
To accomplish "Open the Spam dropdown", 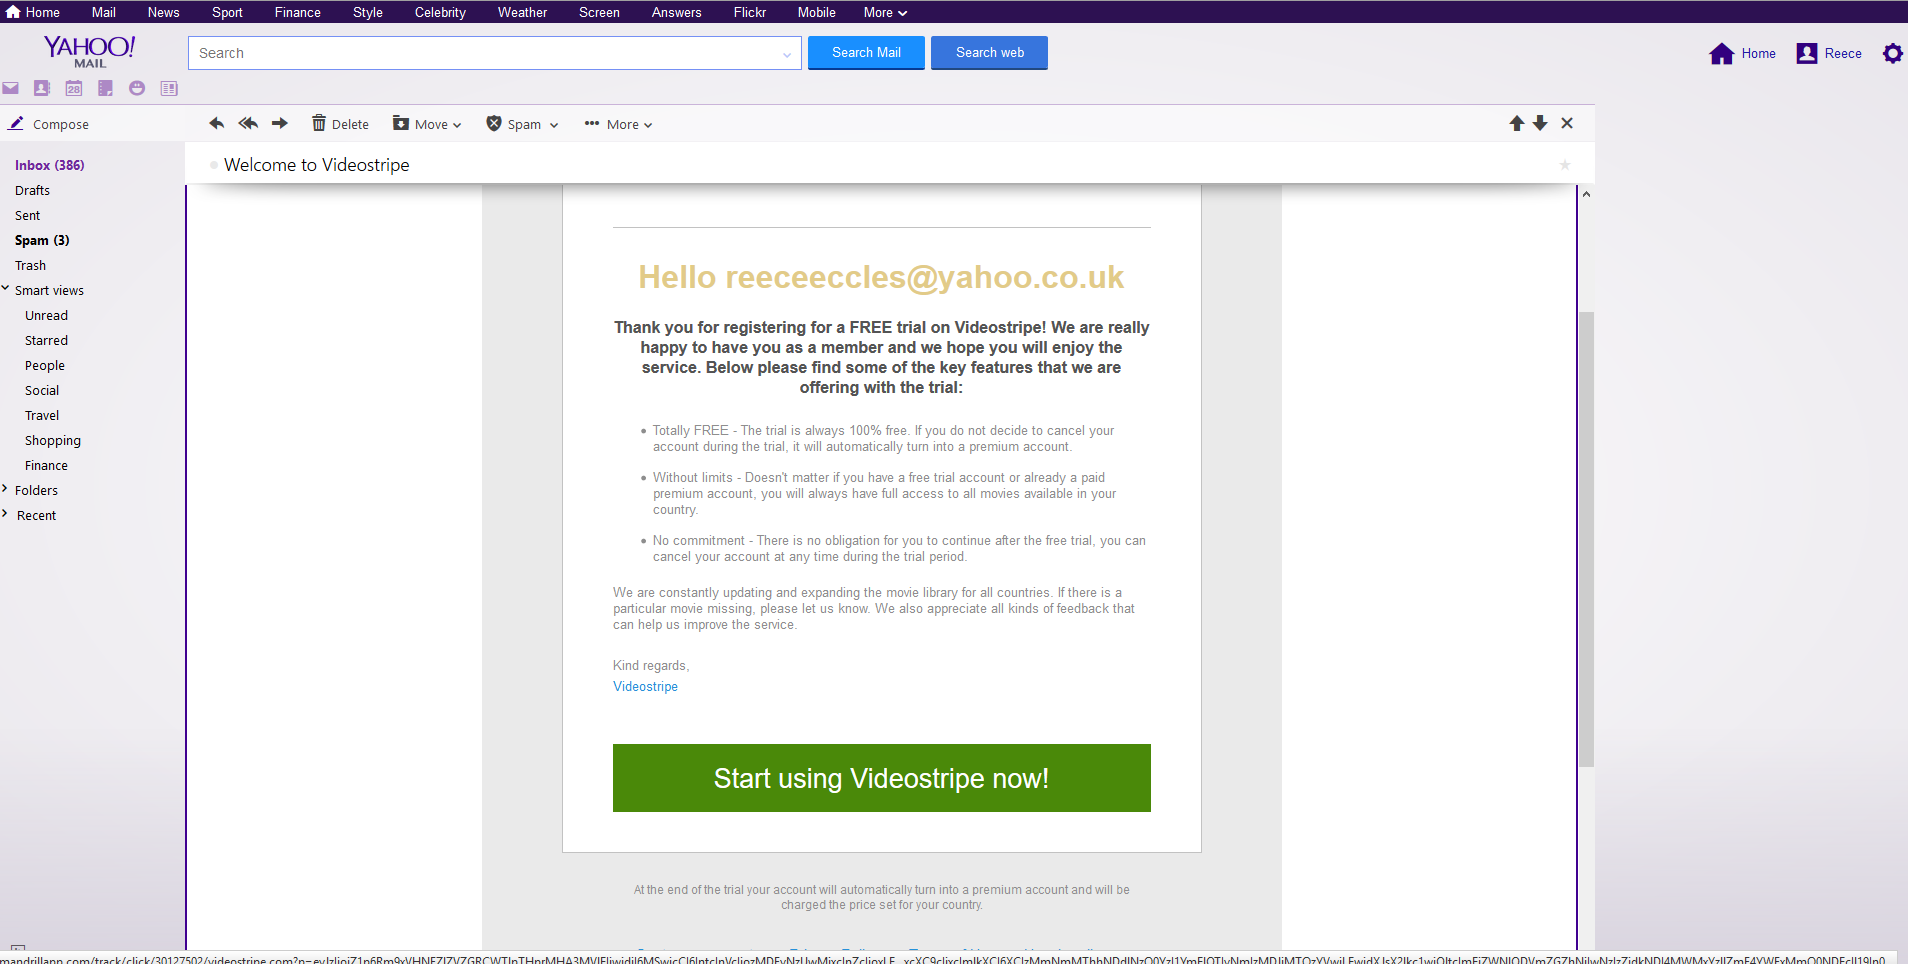I will 522,124.
